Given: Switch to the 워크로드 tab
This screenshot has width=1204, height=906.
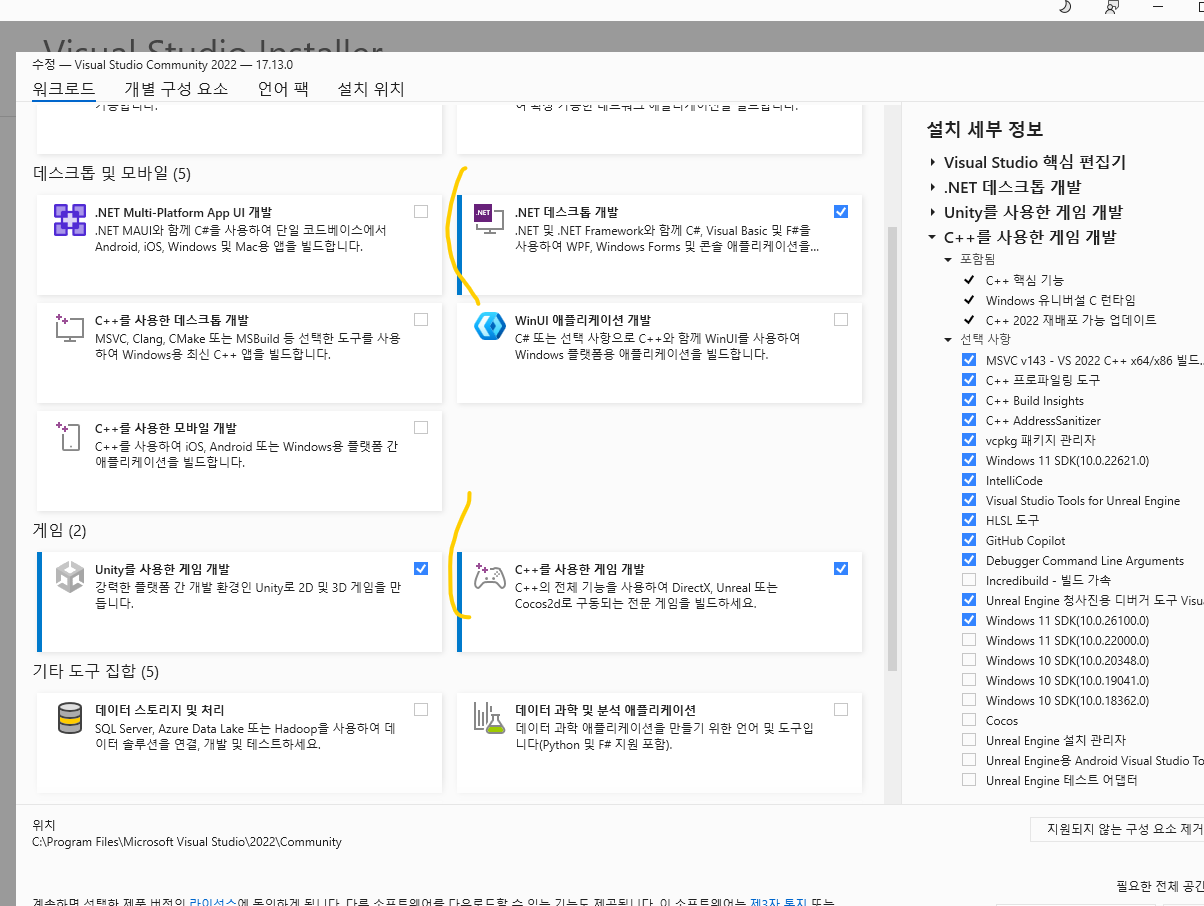Looking at the screenshot, I should click(64, 89).
